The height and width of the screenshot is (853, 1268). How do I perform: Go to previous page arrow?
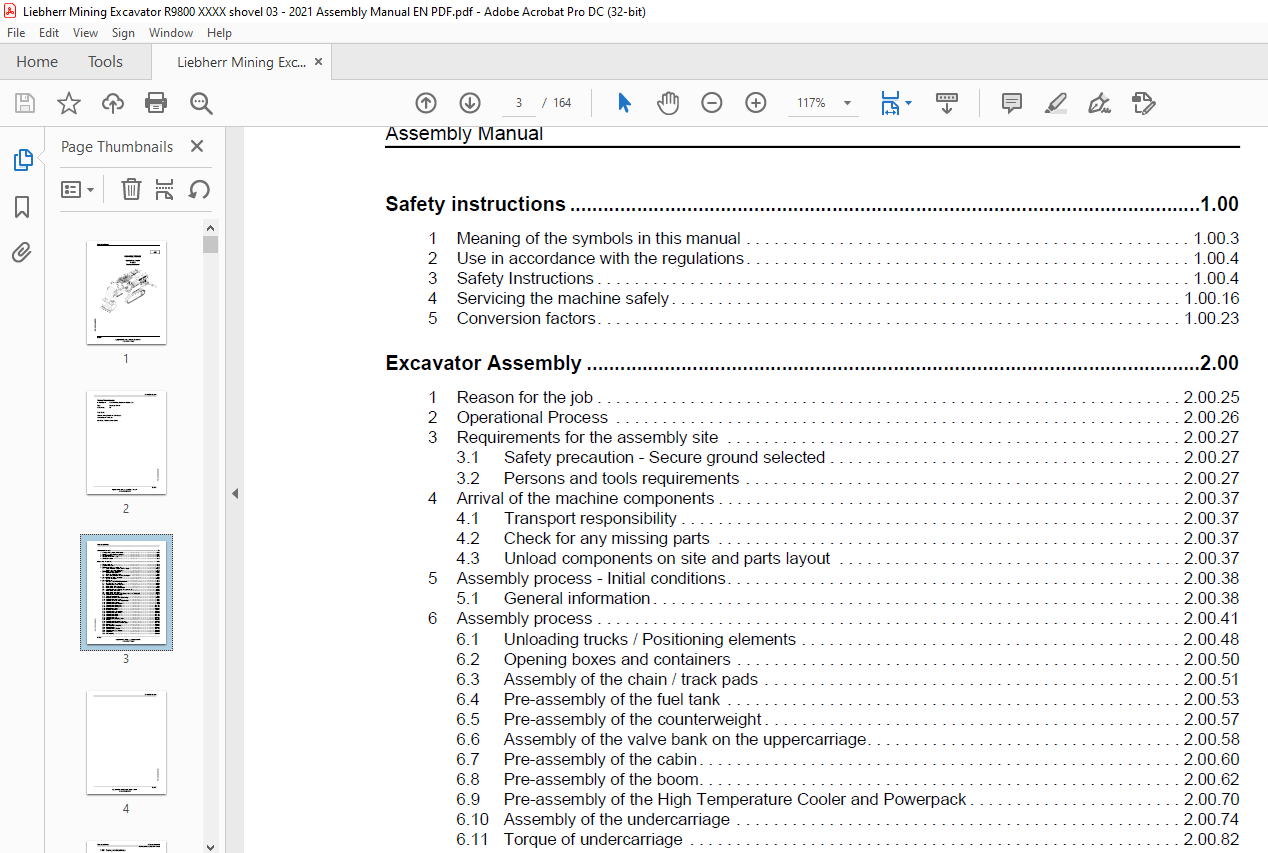(x=426, y=103)
